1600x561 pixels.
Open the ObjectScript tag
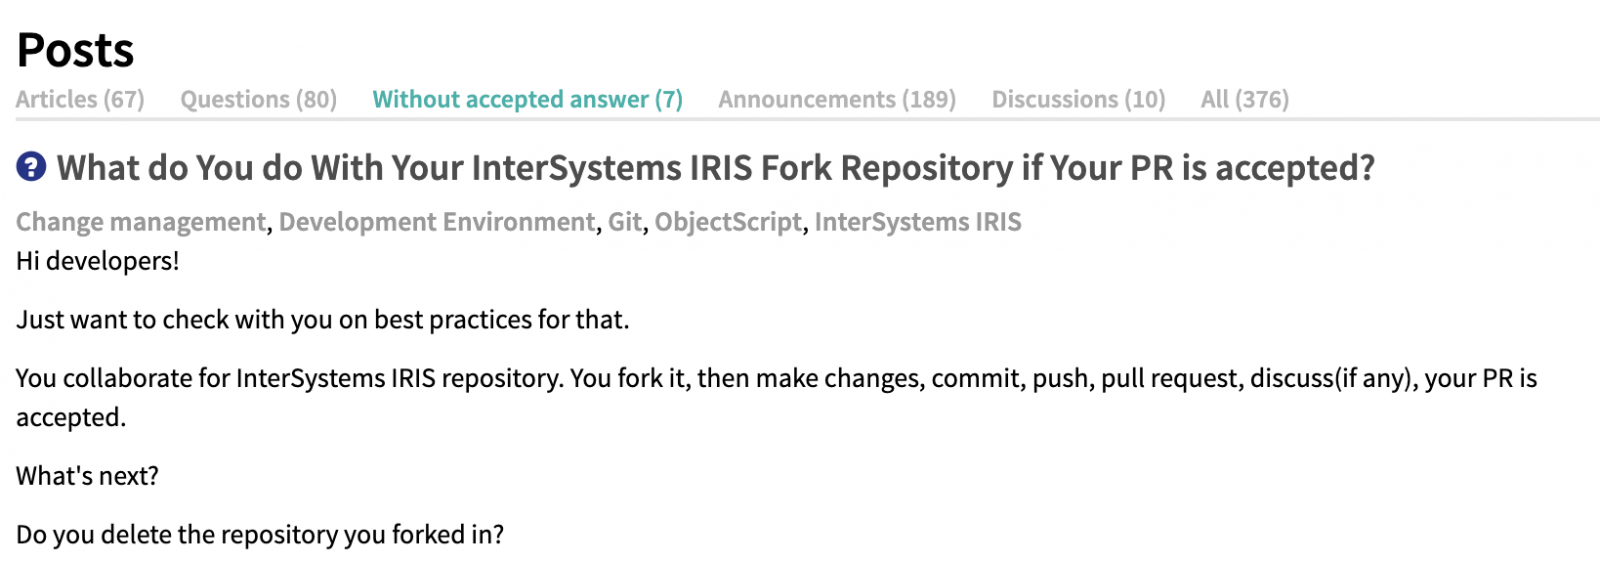pyautogui.click(x=728, y=222)
